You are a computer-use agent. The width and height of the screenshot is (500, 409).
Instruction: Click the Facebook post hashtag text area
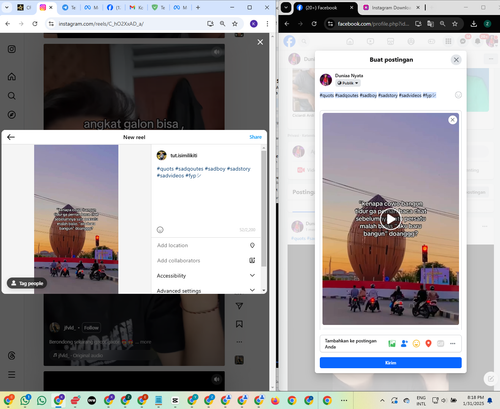tap(378, 95)
